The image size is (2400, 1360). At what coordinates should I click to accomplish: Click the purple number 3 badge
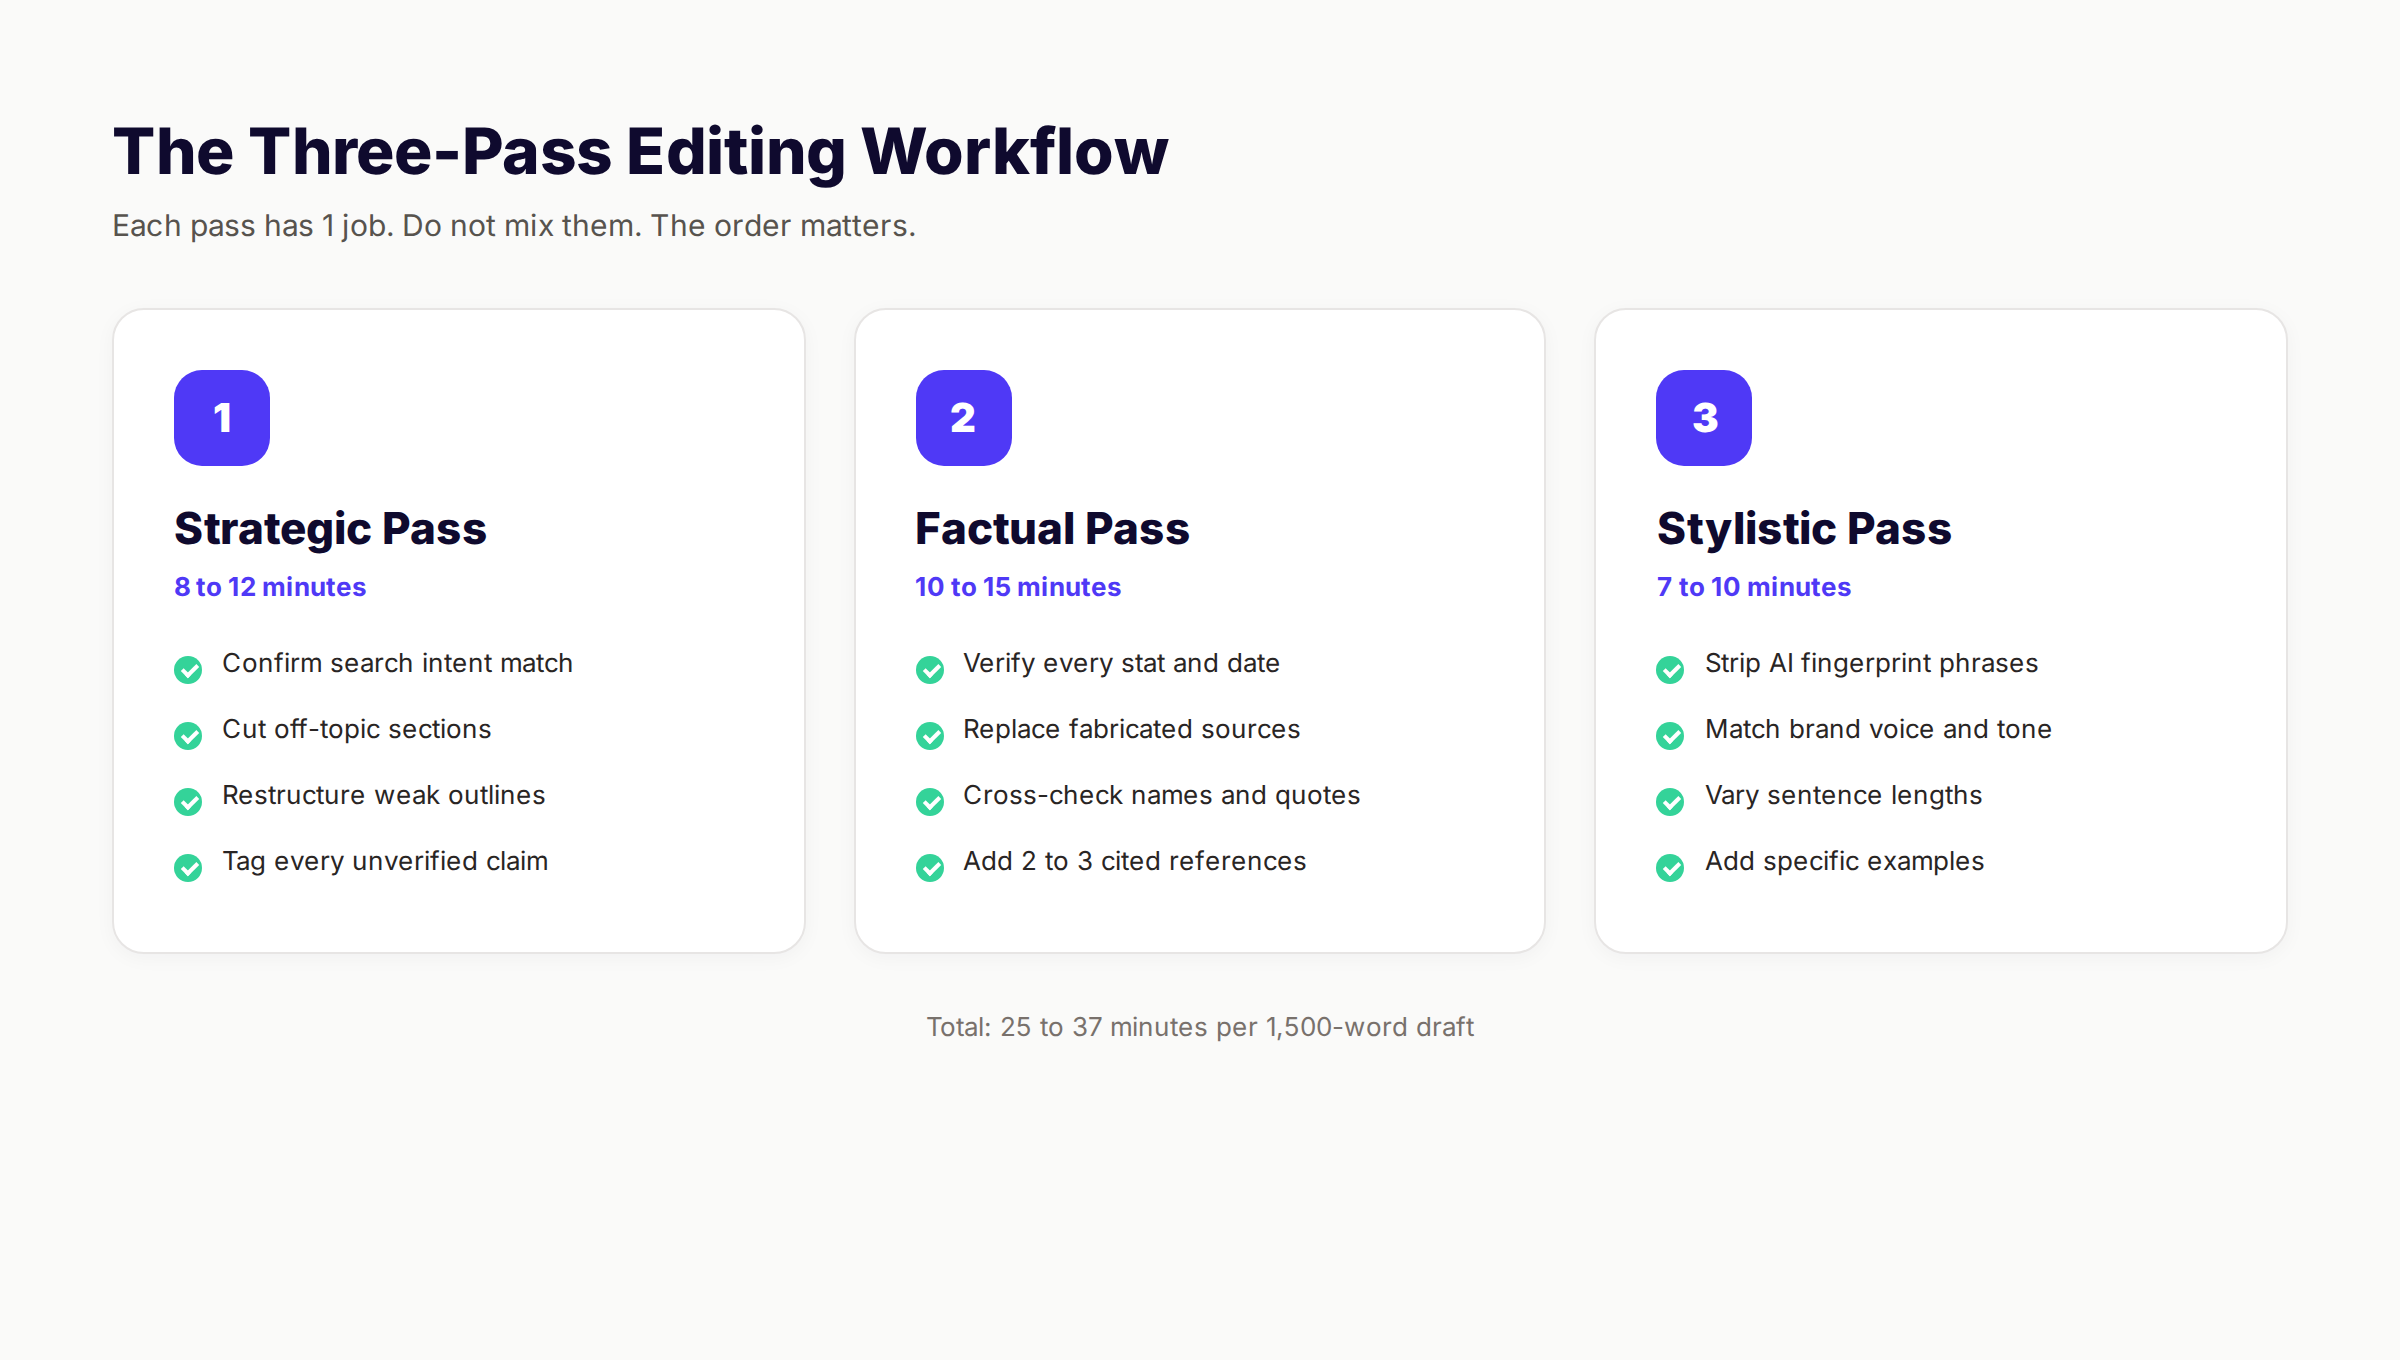click(x=1704, y=418)
